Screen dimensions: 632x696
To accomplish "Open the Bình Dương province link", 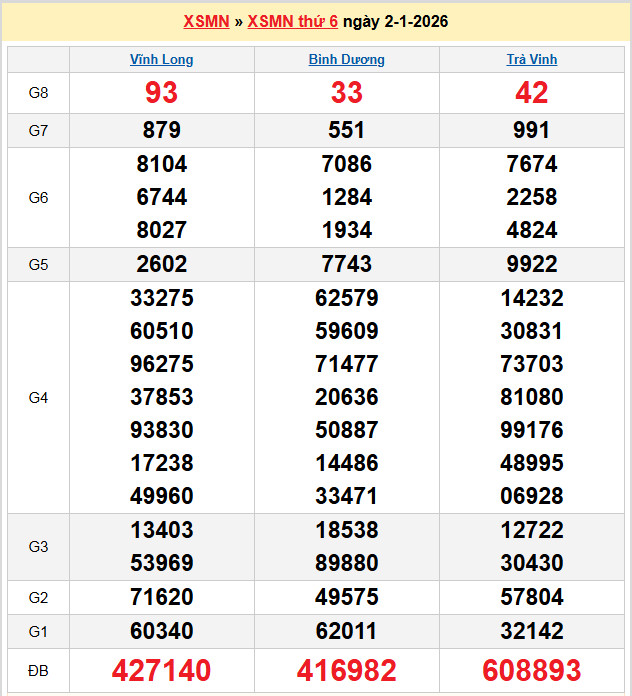I will tap(346, 60).
